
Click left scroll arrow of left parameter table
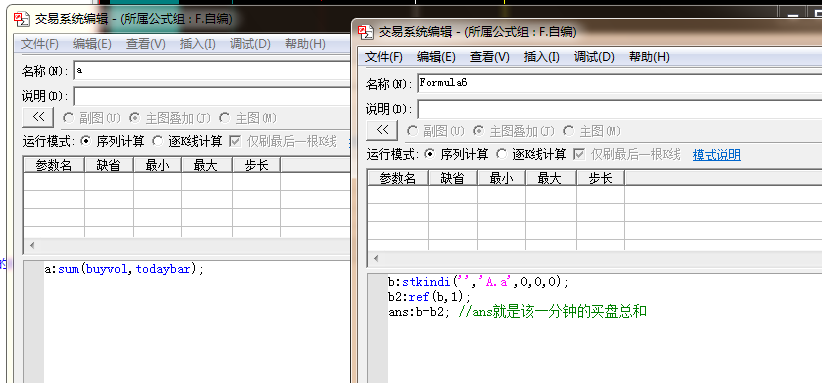[31, 245]
